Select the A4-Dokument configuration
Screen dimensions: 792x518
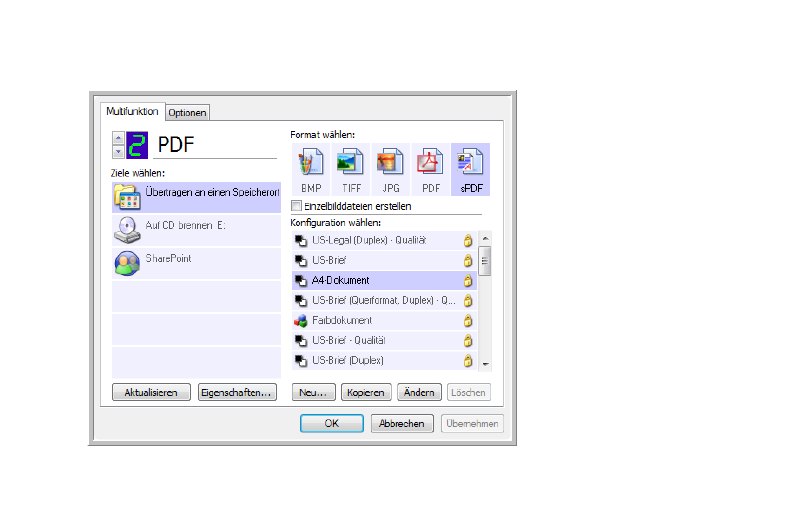(x=384, y=280)
